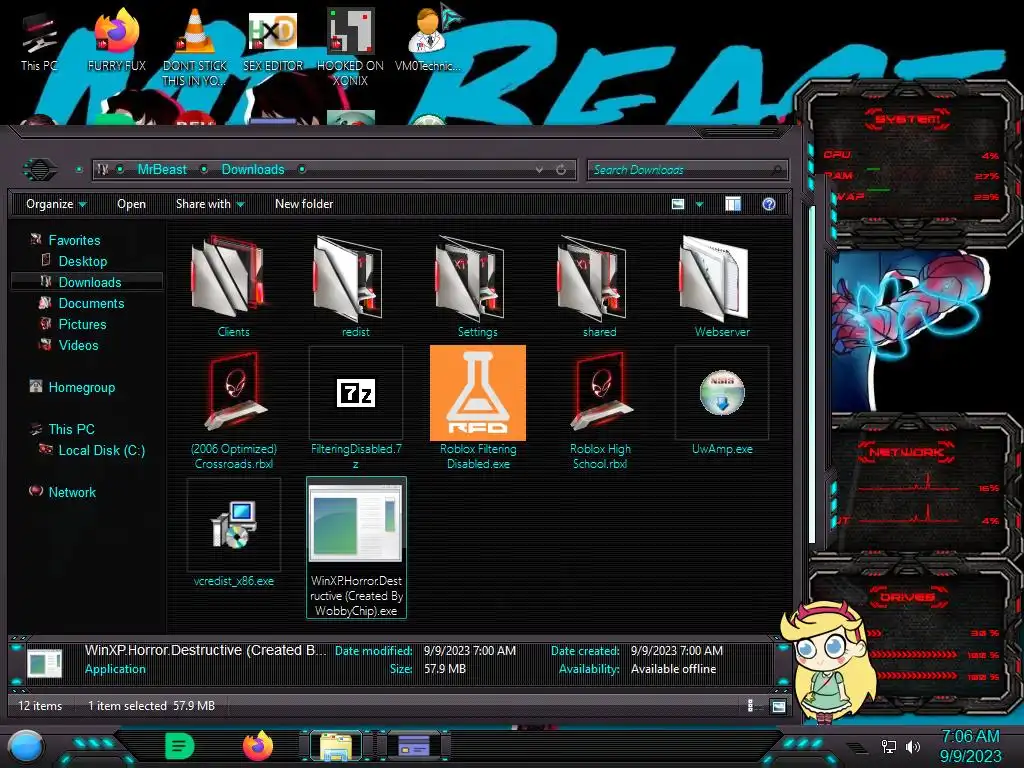Viewport: 1024px width, 768px height.
Task: Click the details pane file thumbnail
Action: tap(44, 662)
